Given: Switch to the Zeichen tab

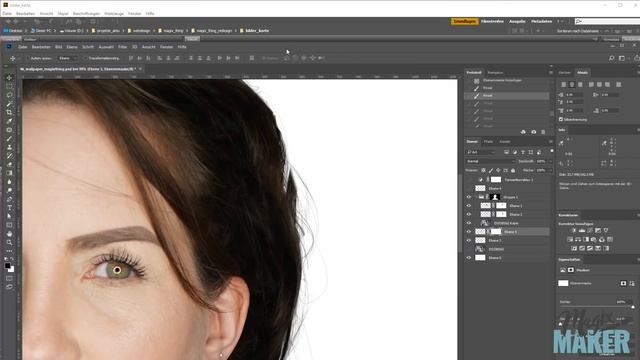Looking at the screenshot, I should pyautogui.click(x=564, y=73).
